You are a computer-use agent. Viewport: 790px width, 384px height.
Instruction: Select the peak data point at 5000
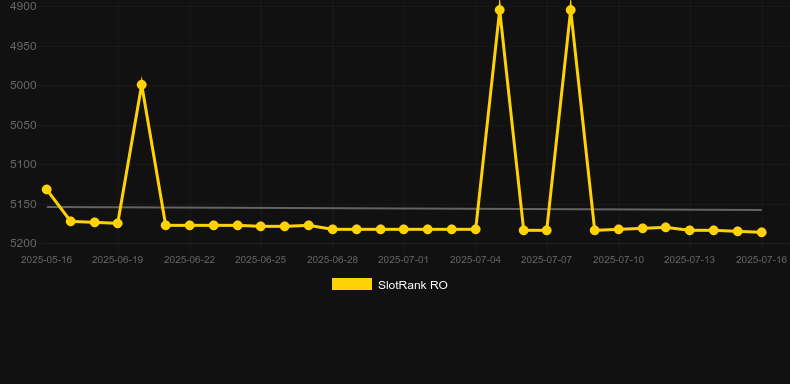142,85
